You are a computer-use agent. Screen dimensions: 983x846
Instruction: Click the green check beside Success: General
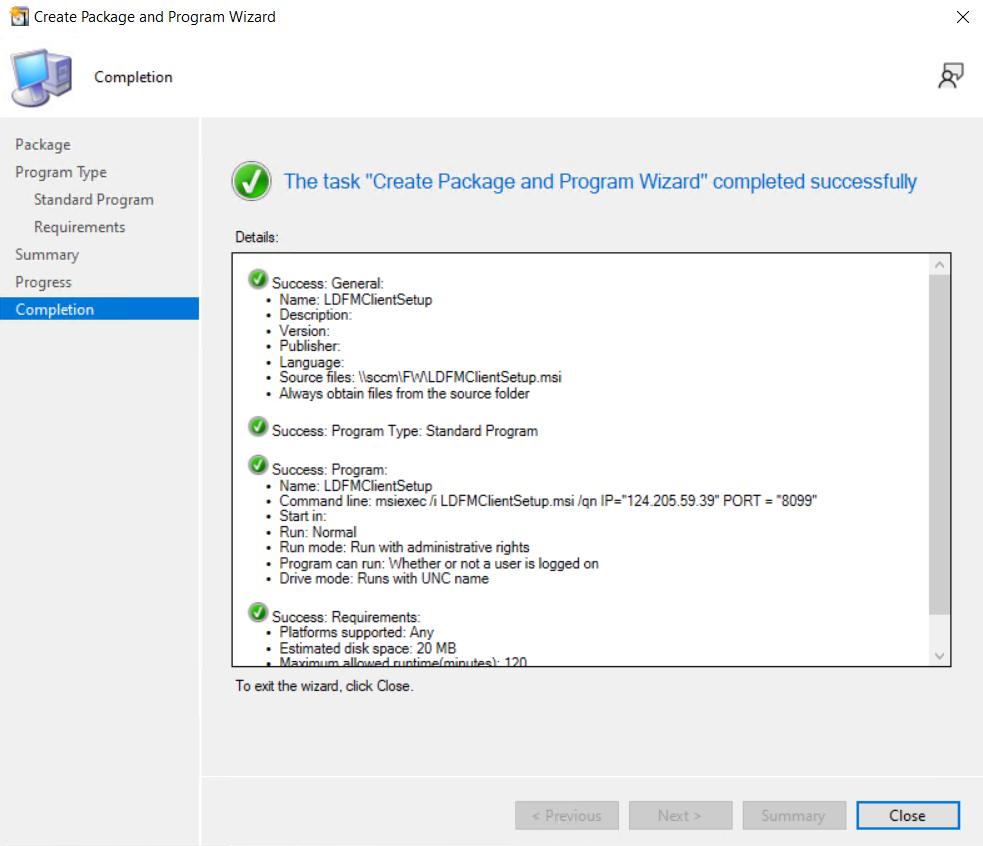coord(258,280)
